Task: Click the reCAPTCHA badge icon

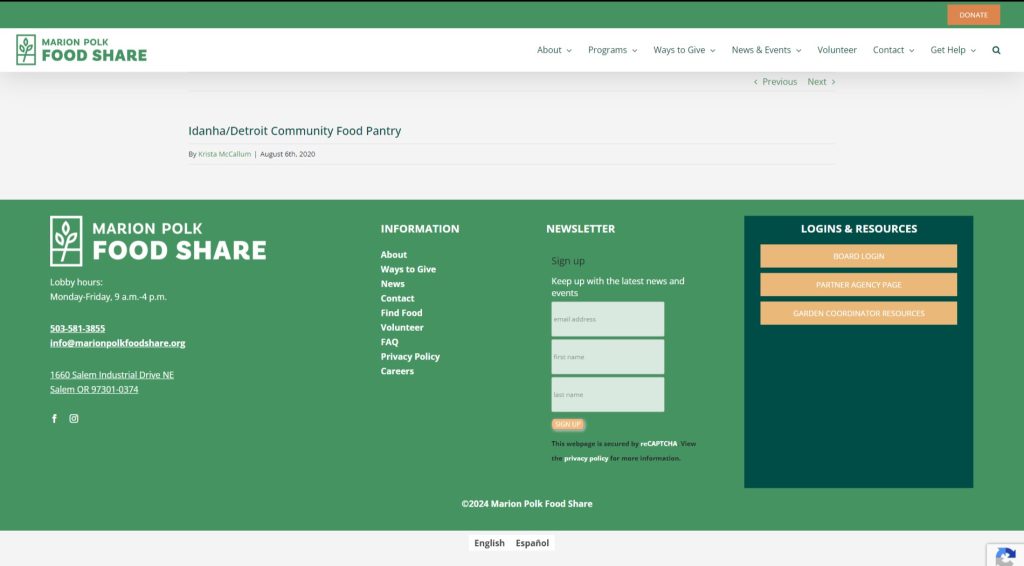Action: (x=1005, y=556)
